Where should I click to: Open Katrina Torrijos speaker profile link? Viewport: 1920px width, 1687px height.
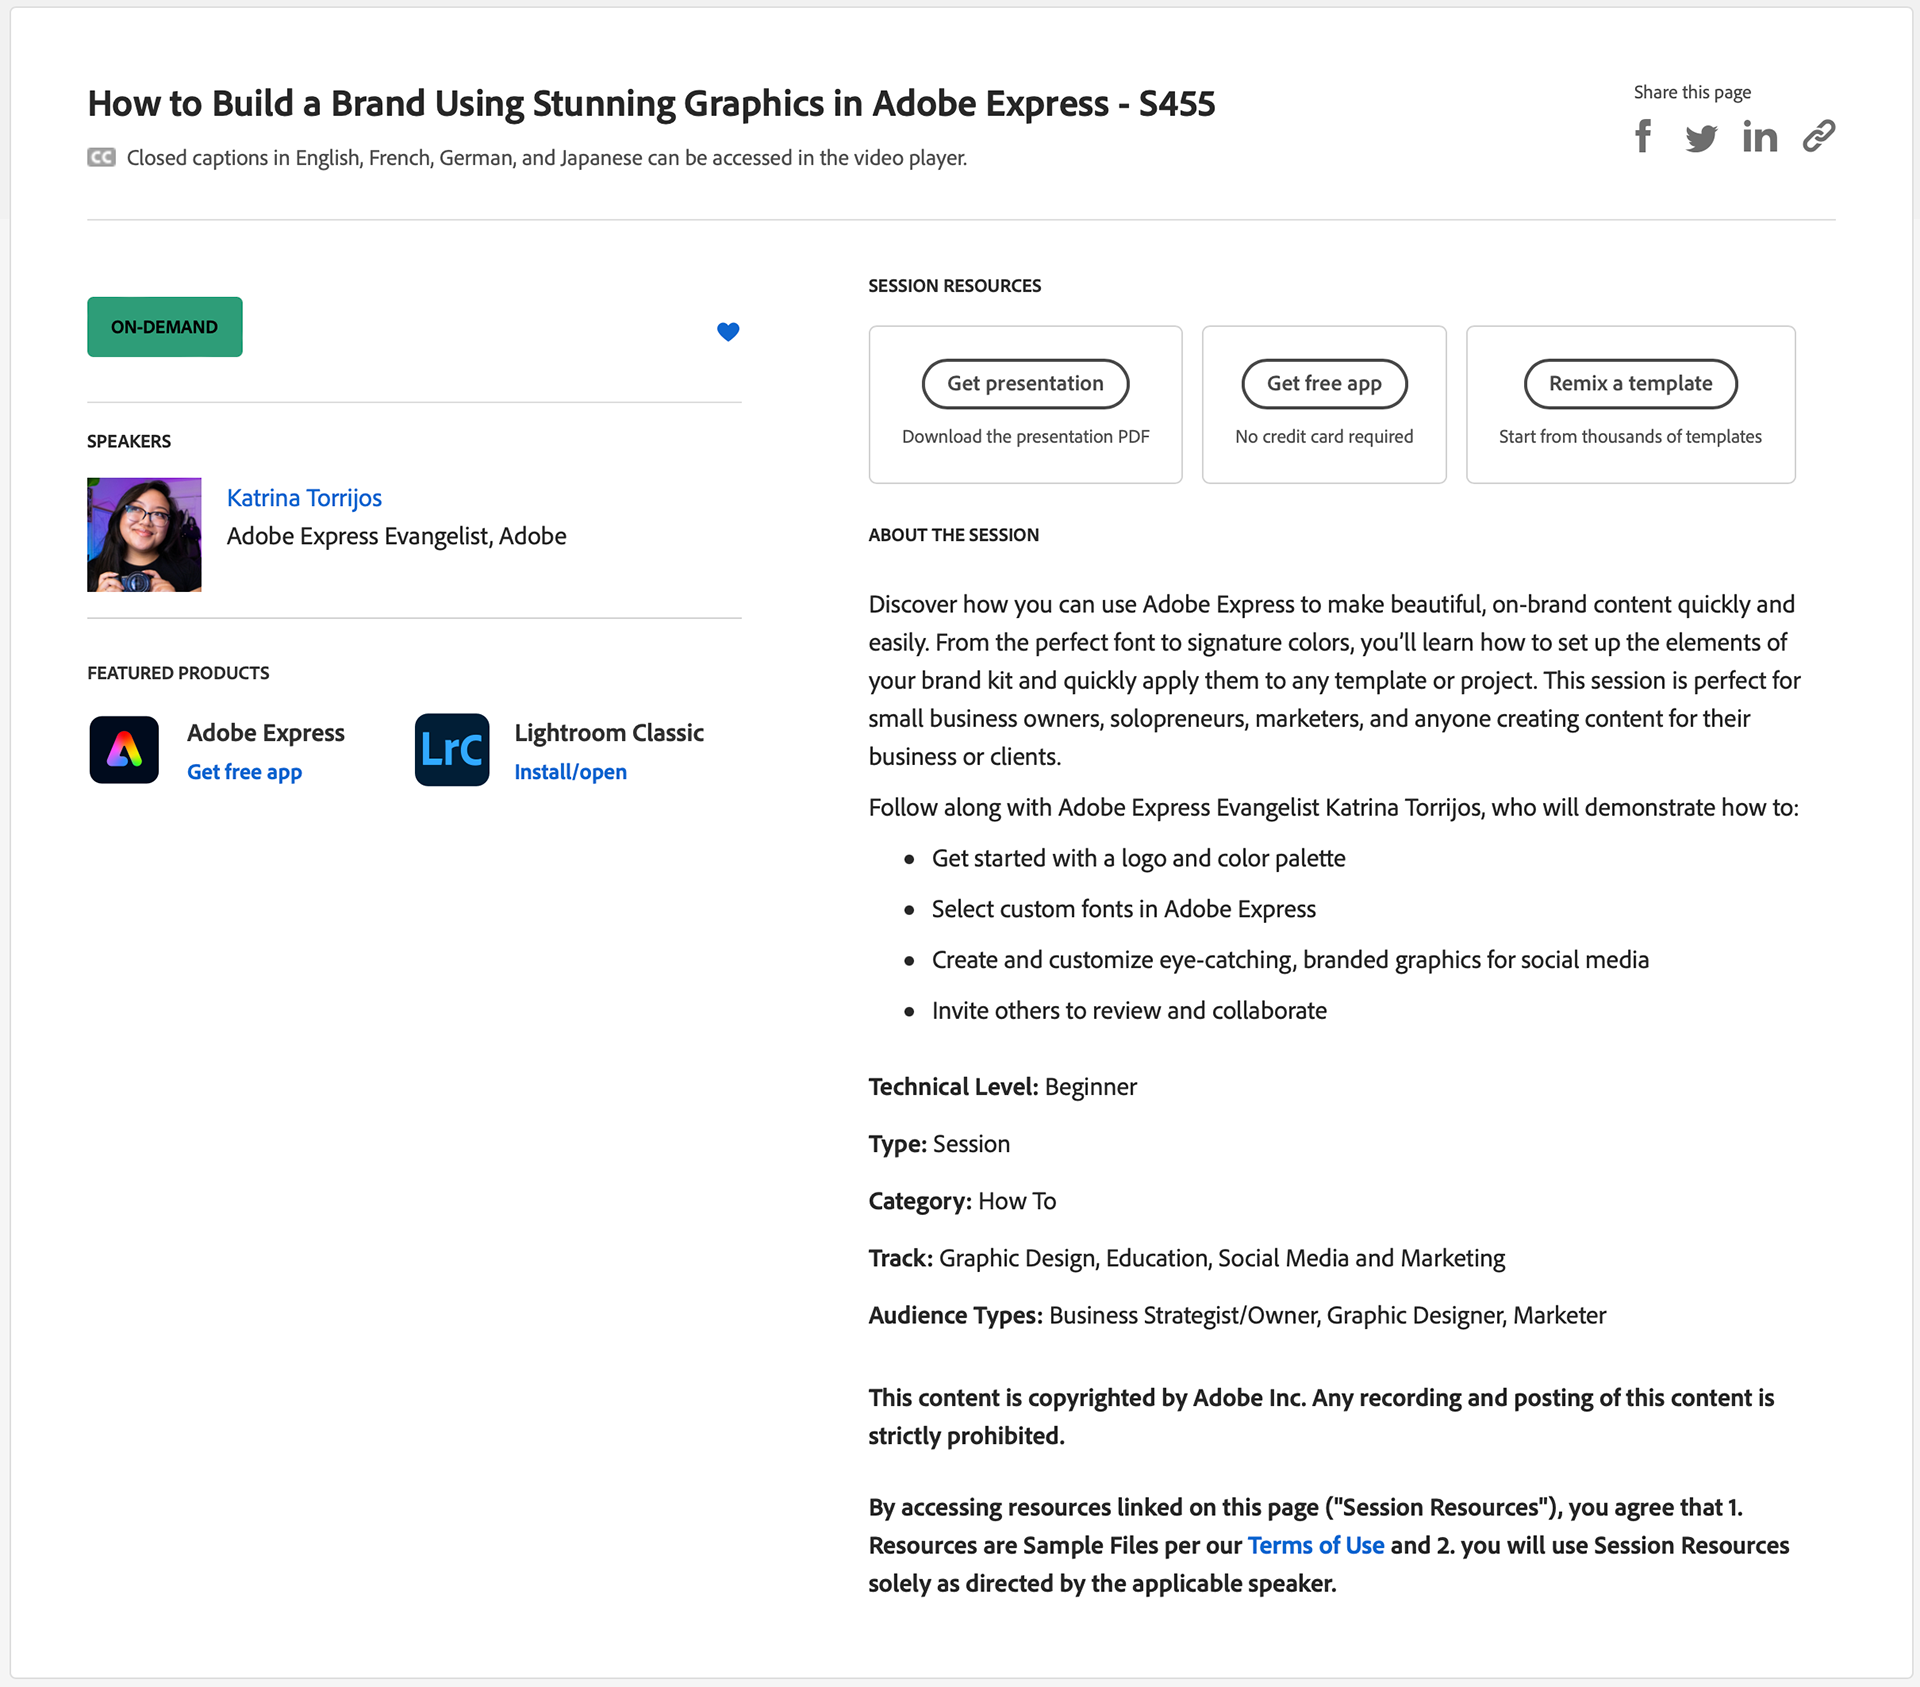[304, 498]
